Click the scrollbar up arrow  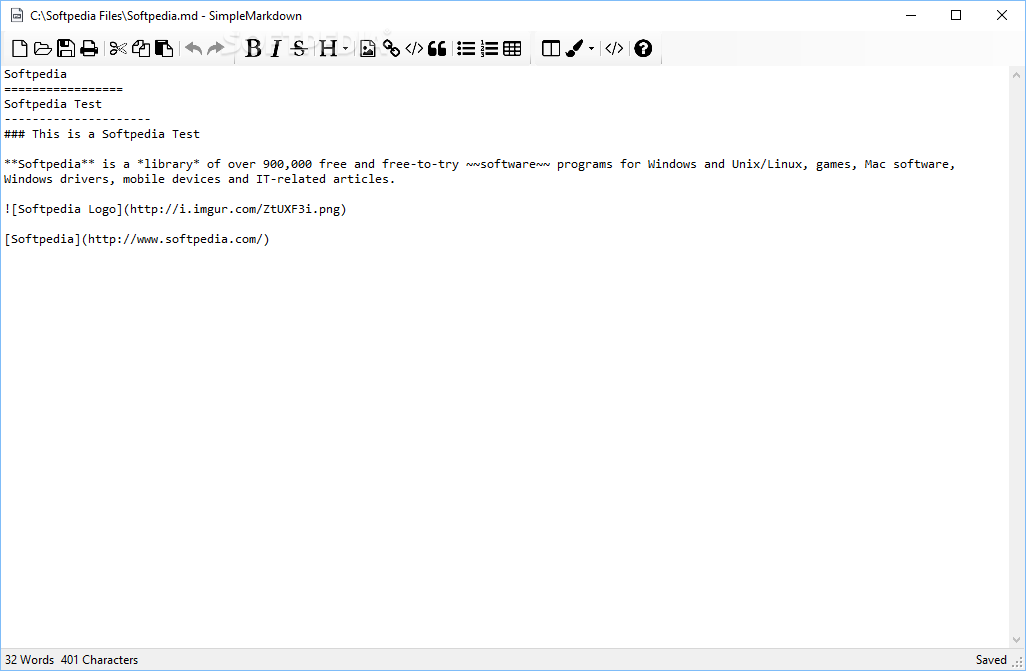1016,75
